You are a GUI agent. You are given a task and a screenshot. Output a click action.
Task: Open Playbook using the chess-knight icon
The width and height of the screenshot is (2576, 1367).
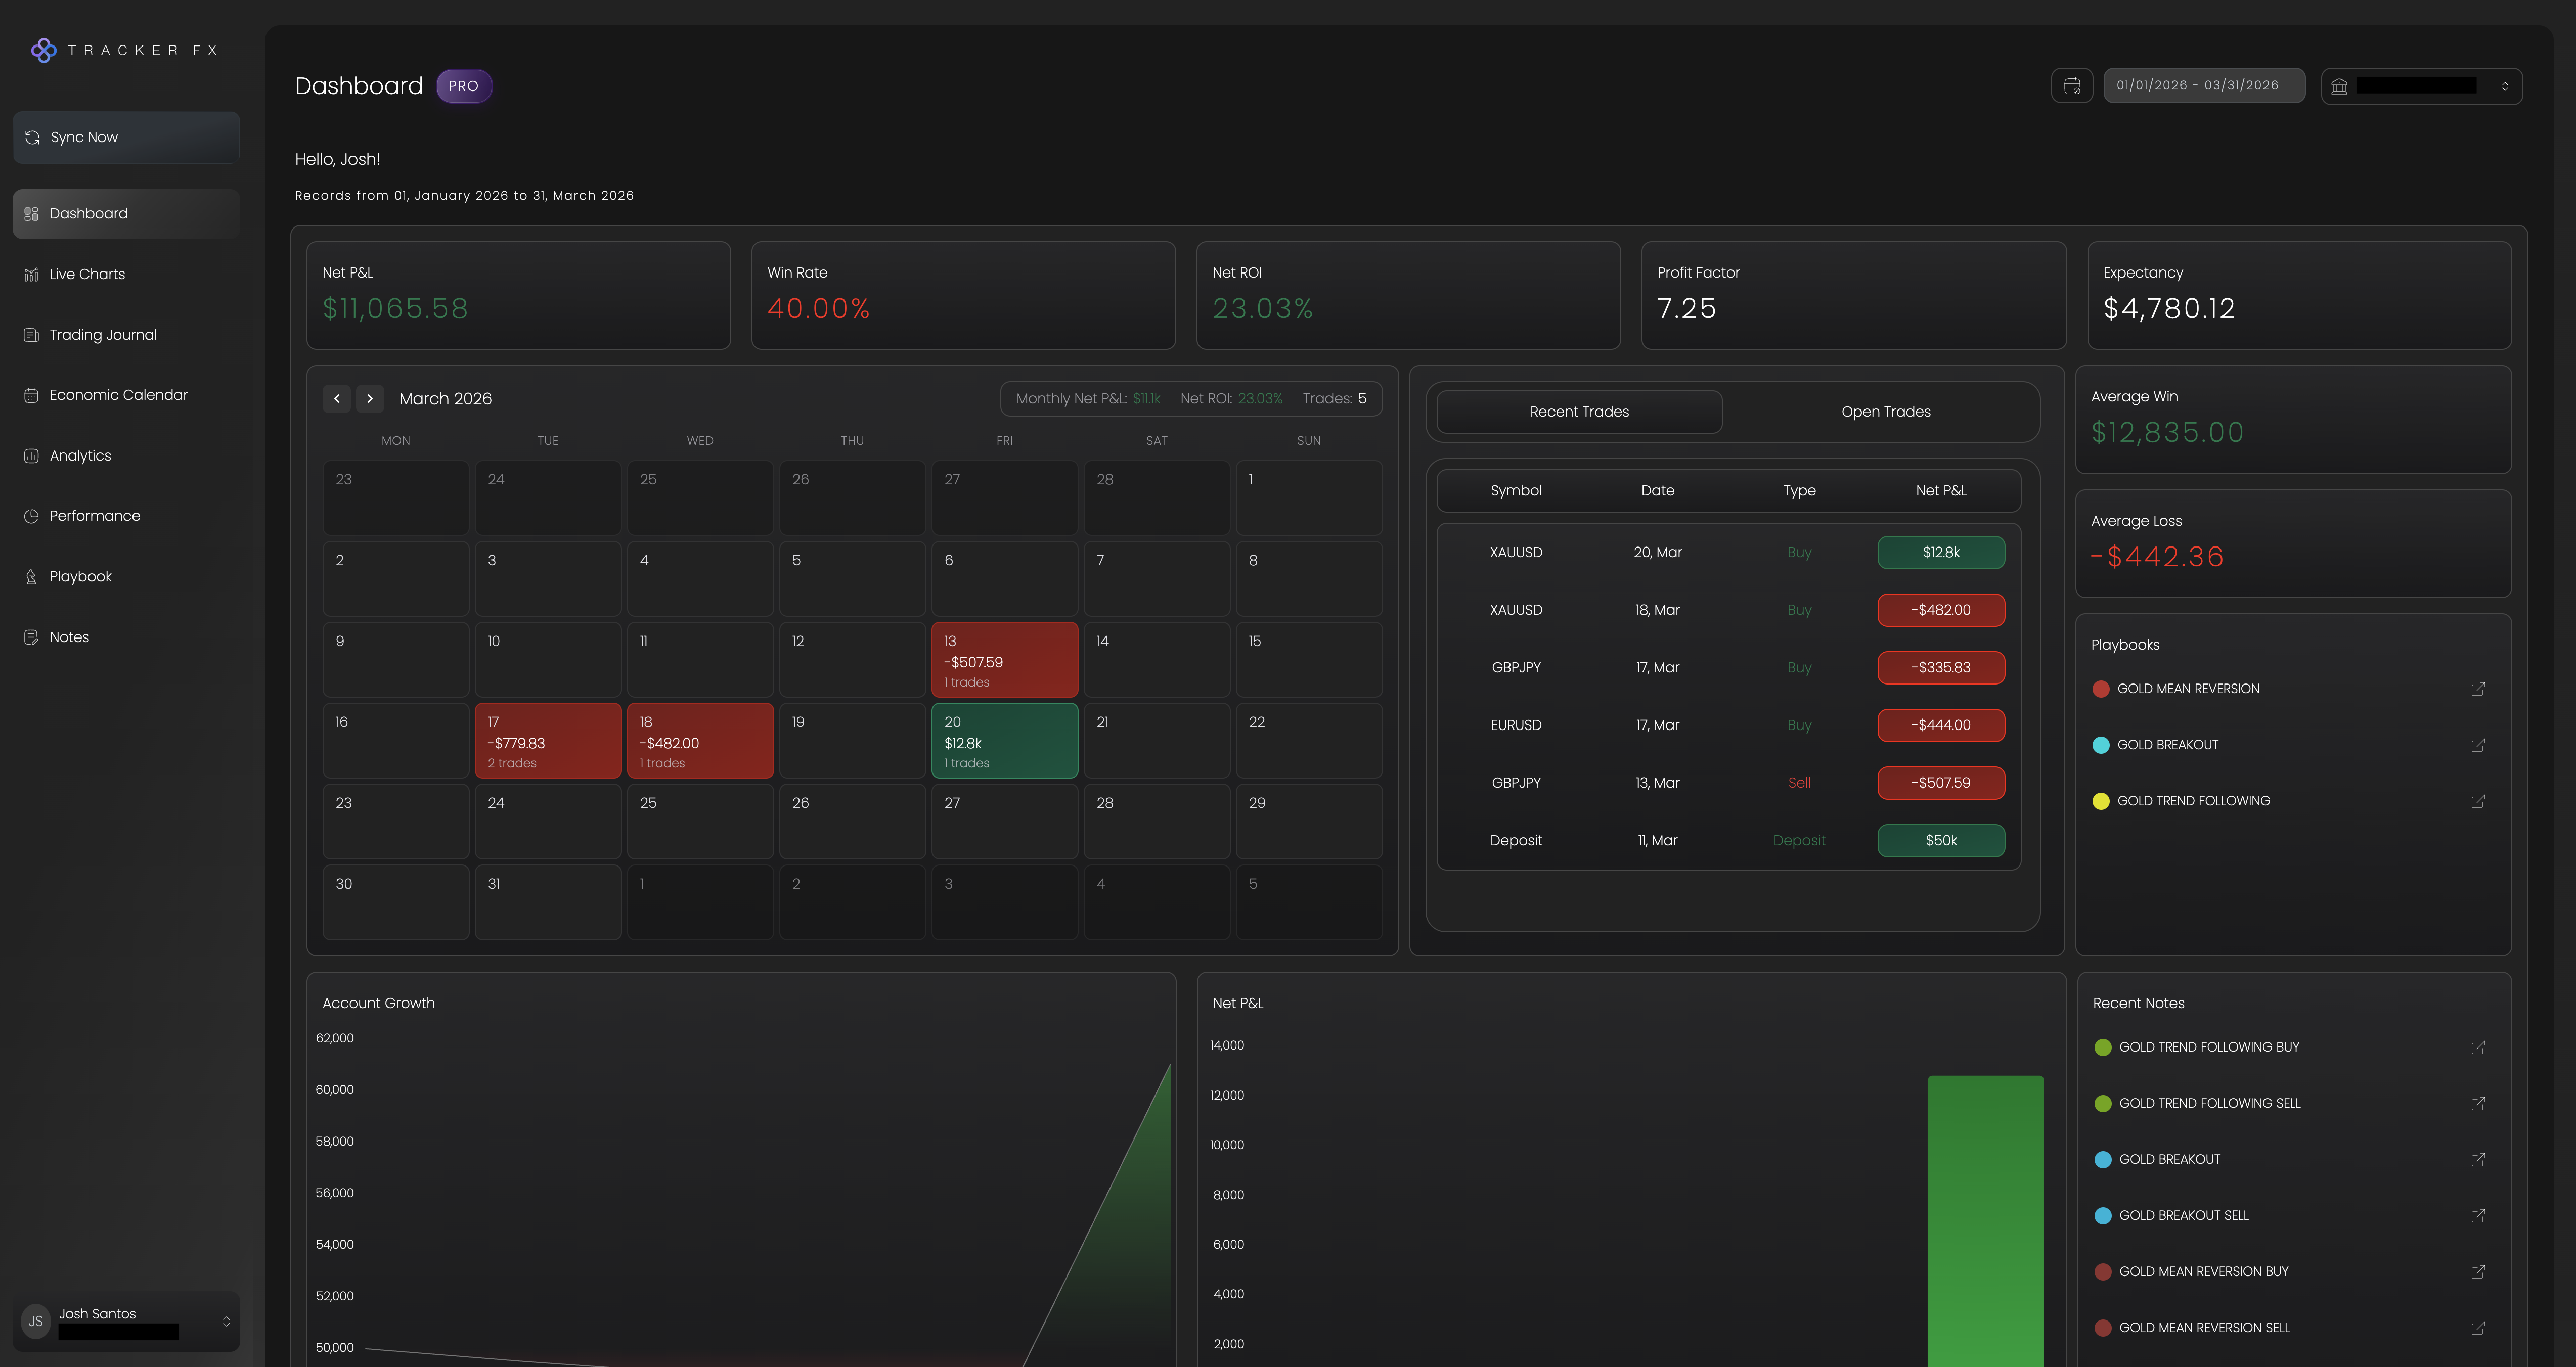click(31, 576)
